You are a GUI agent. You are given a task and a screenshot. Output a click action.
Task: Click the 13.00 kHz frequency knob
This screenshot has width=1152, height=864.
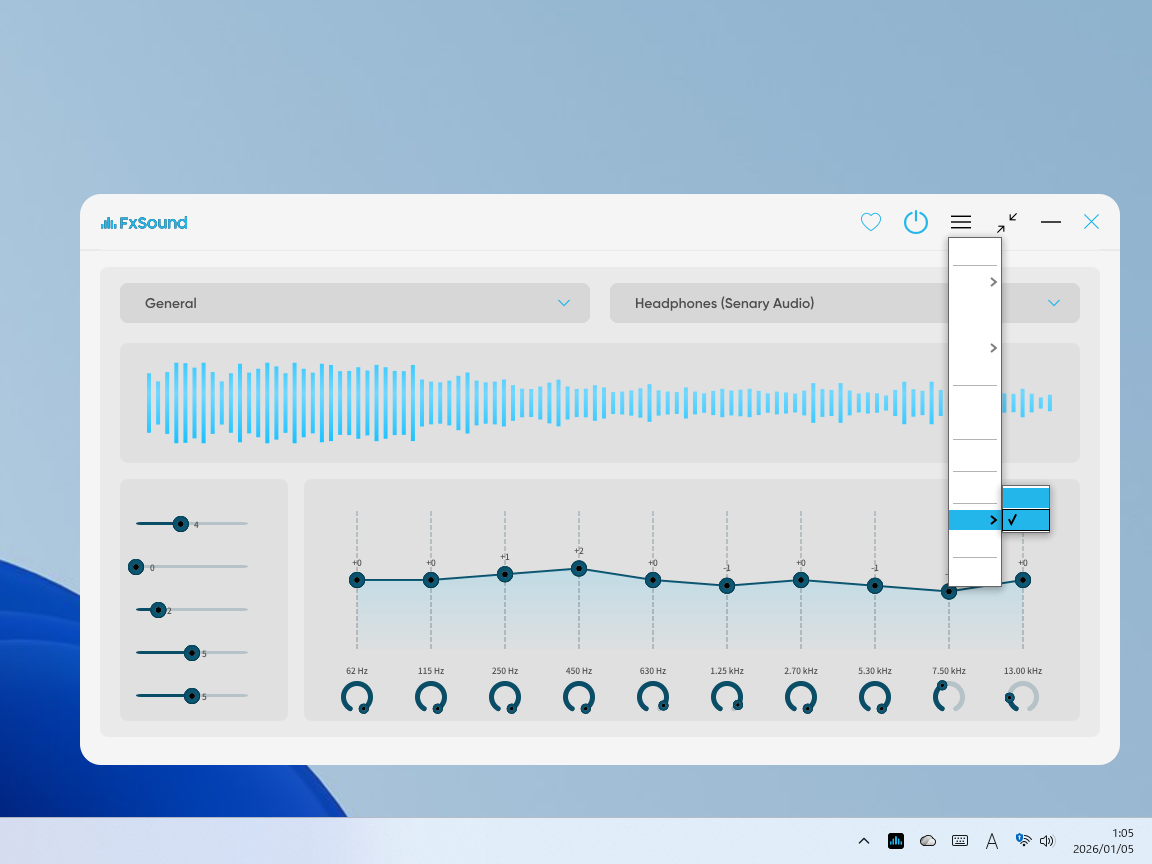(x=1023, y=697)
